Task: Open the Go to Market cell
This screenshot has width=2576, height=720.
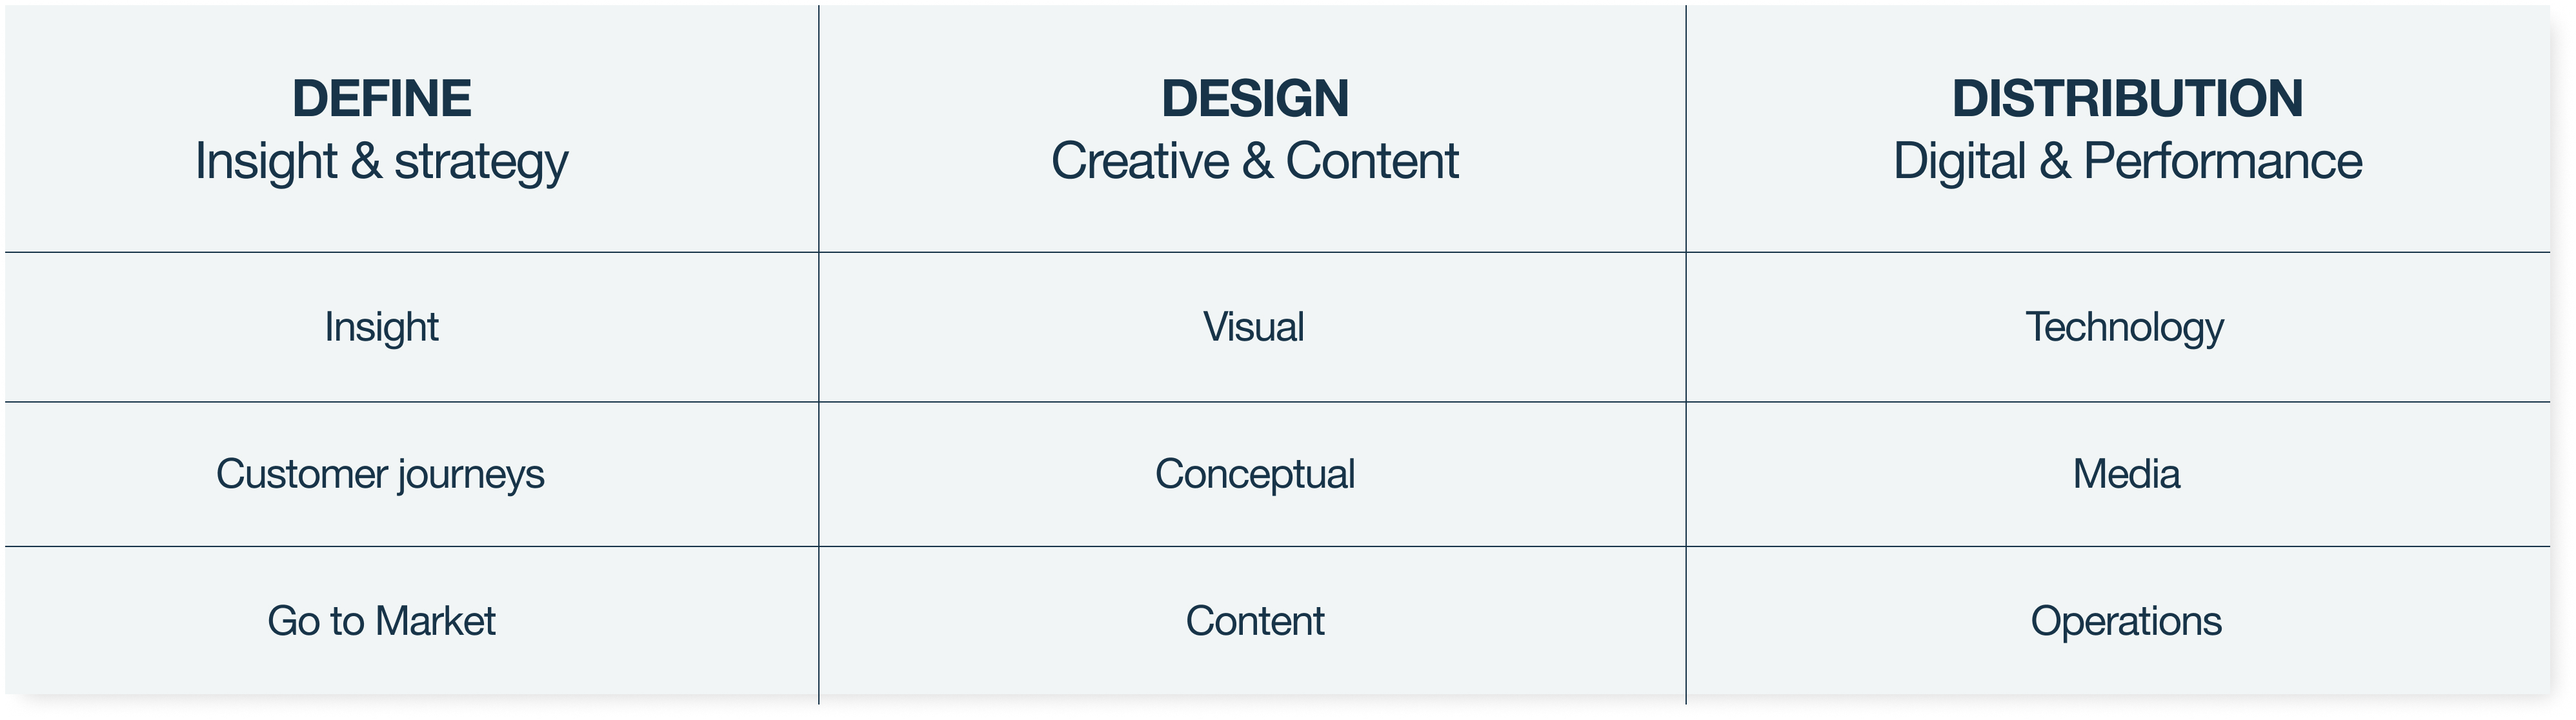Action: [381, 621]
